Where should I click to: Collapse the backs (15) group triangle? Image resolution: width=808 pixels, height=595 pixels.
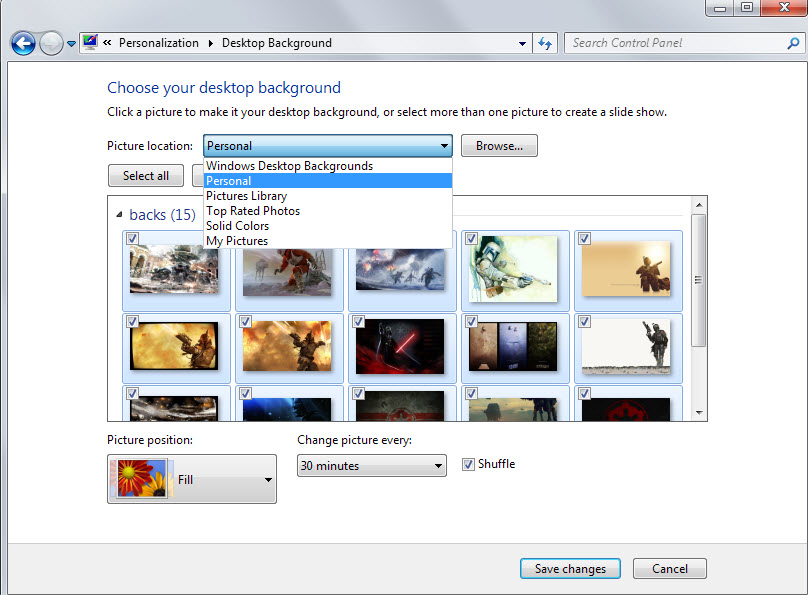coord(119,214)
